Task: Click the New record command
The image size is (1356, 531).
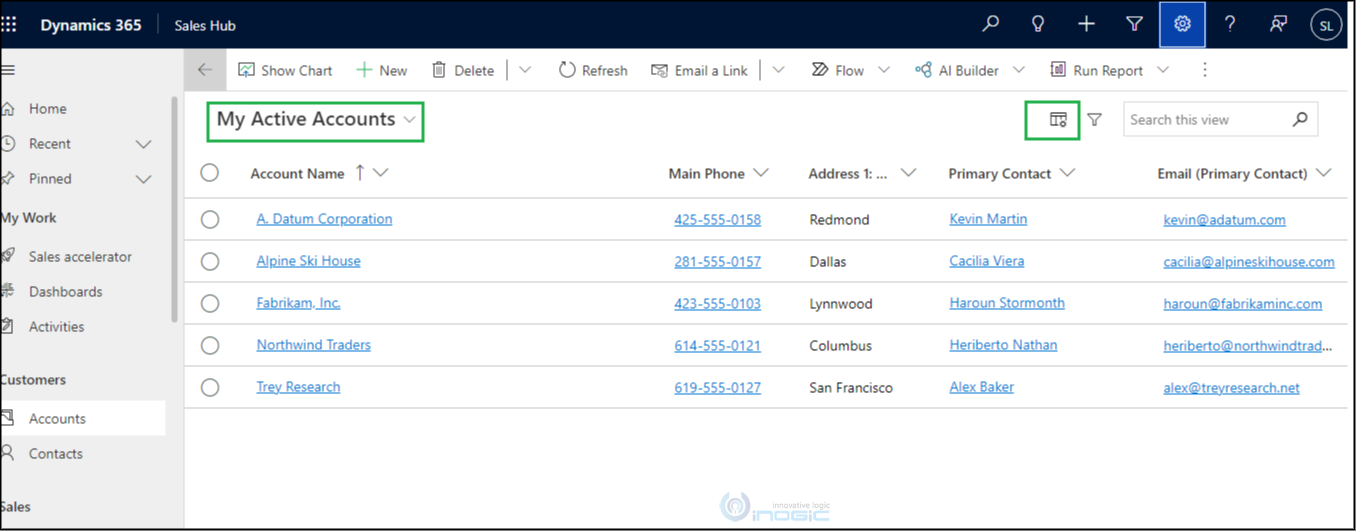Action: [382, 70]
